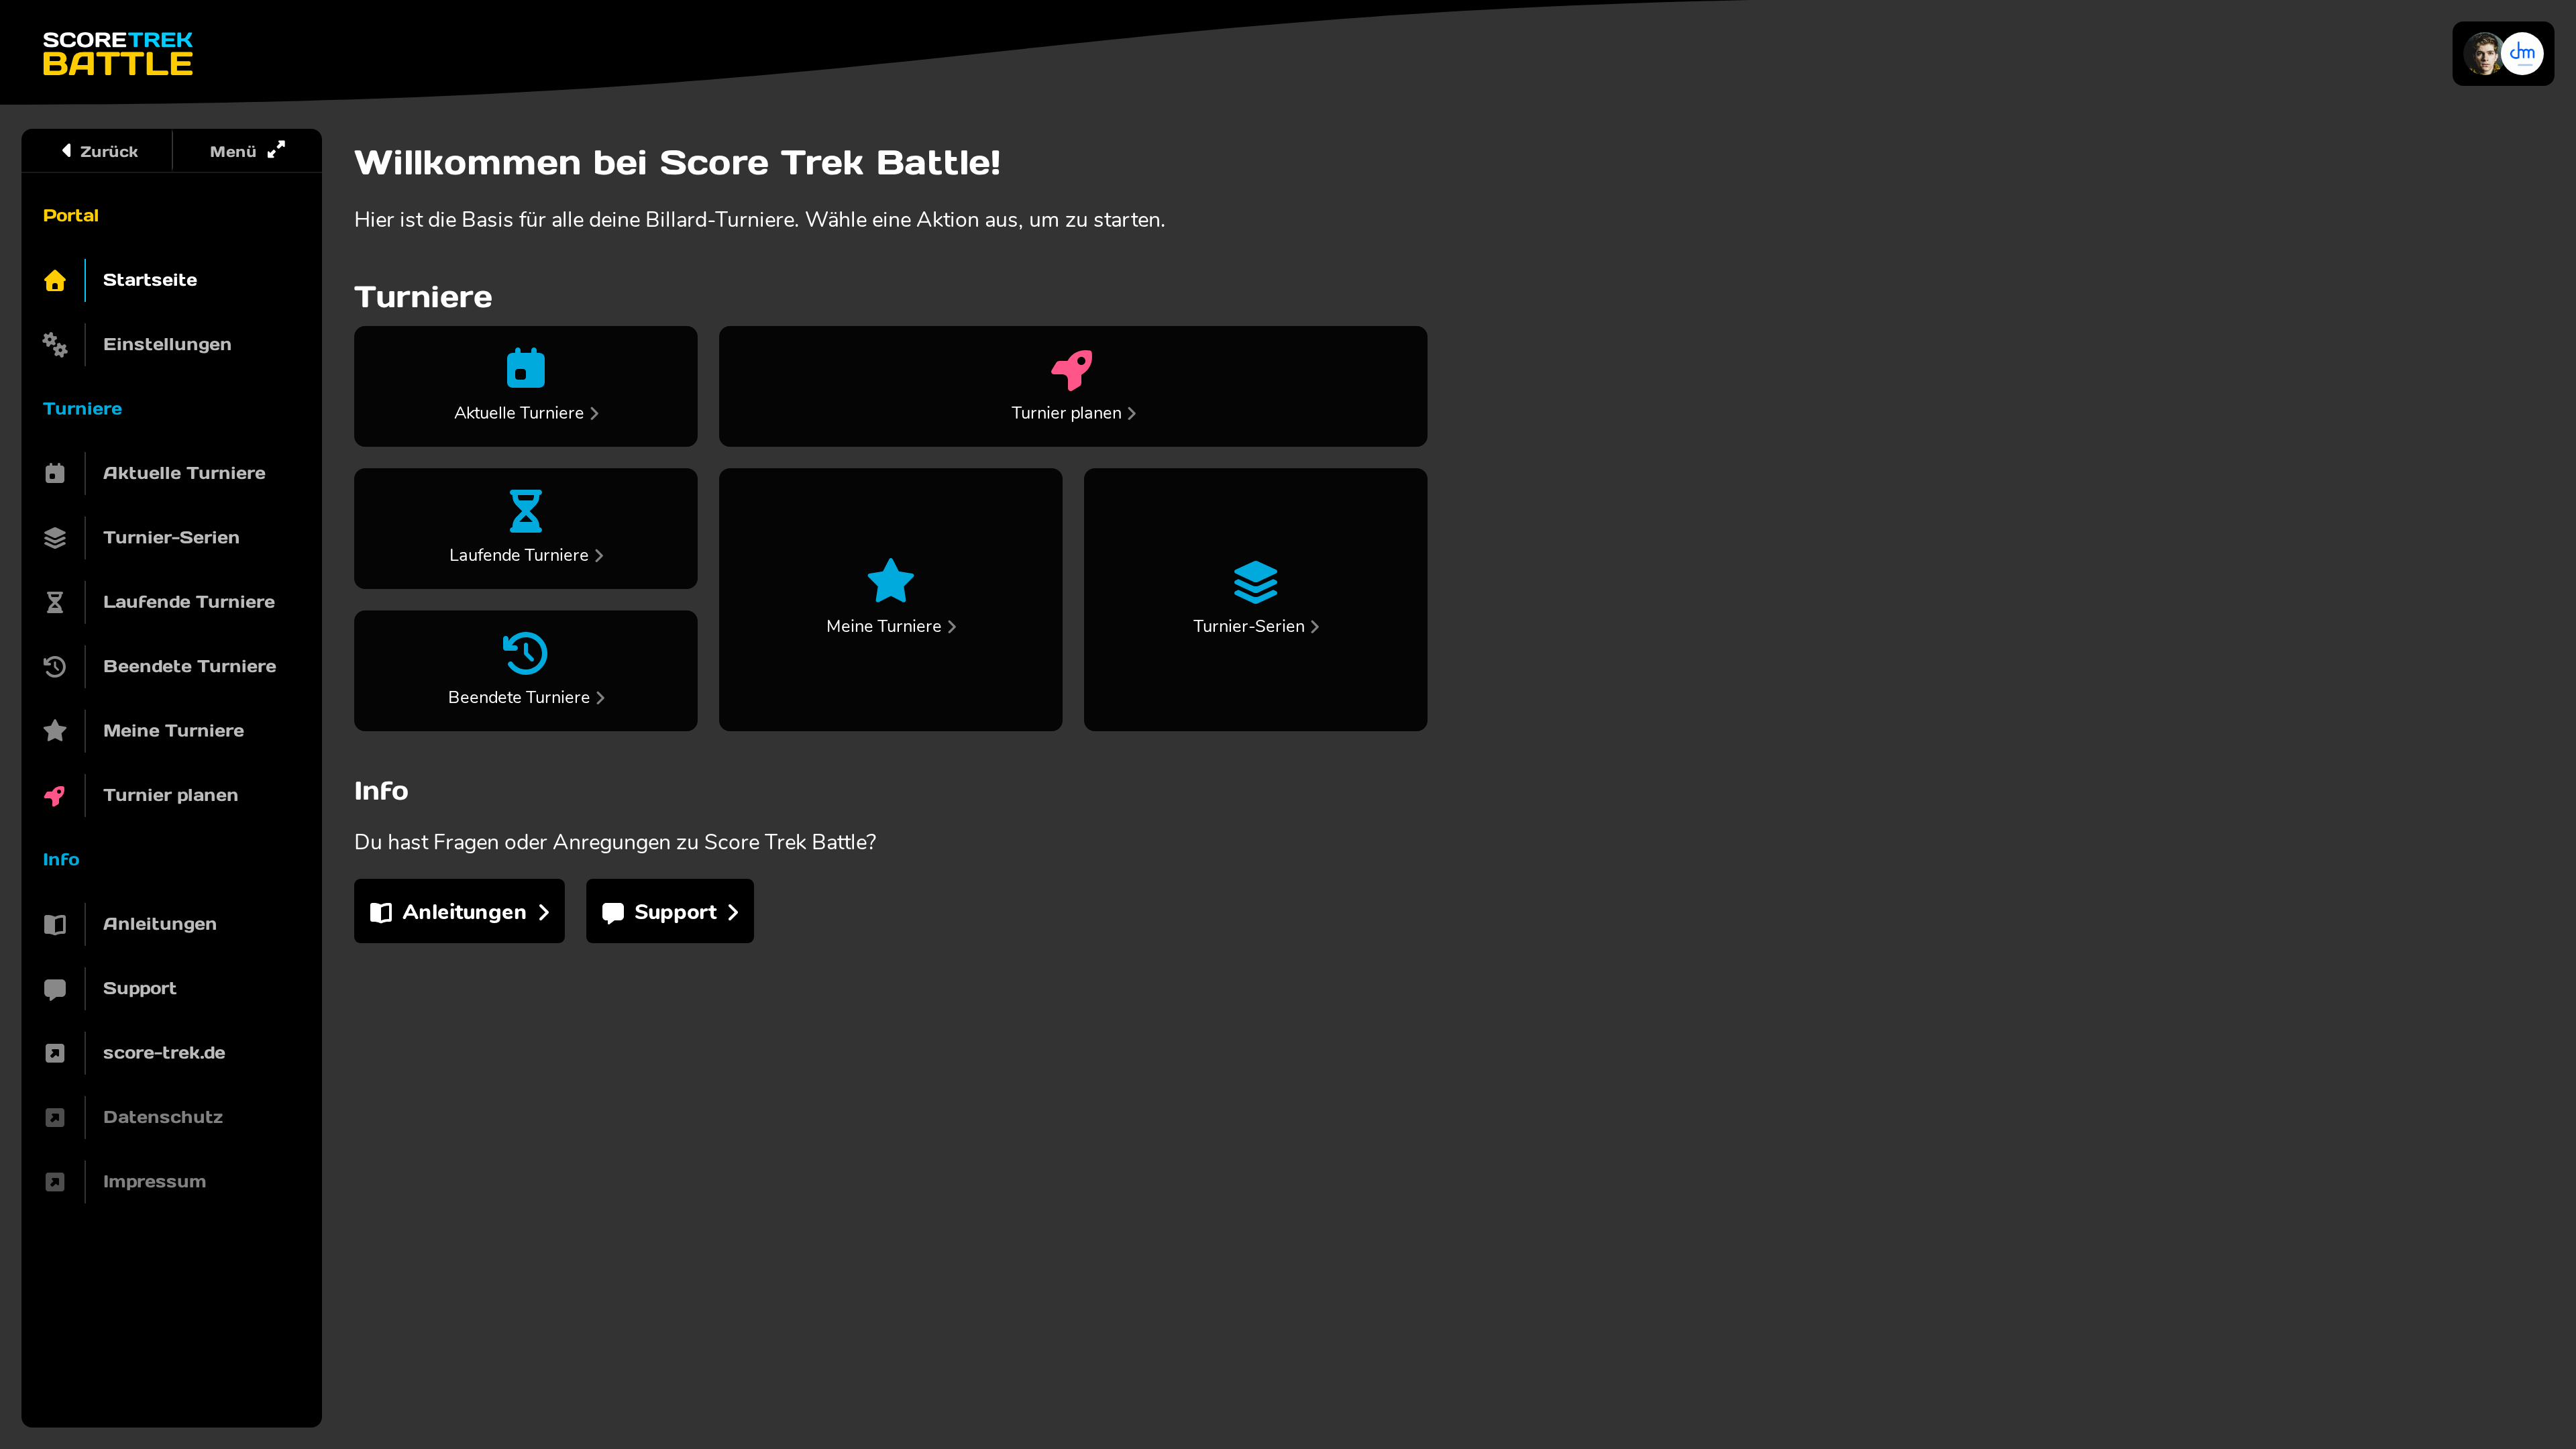Image resolution: width=2576 pixels, height=1449 pixels.
Task: Click the blue history clock icon on Beendete card
Action: [x=526, y=653]
